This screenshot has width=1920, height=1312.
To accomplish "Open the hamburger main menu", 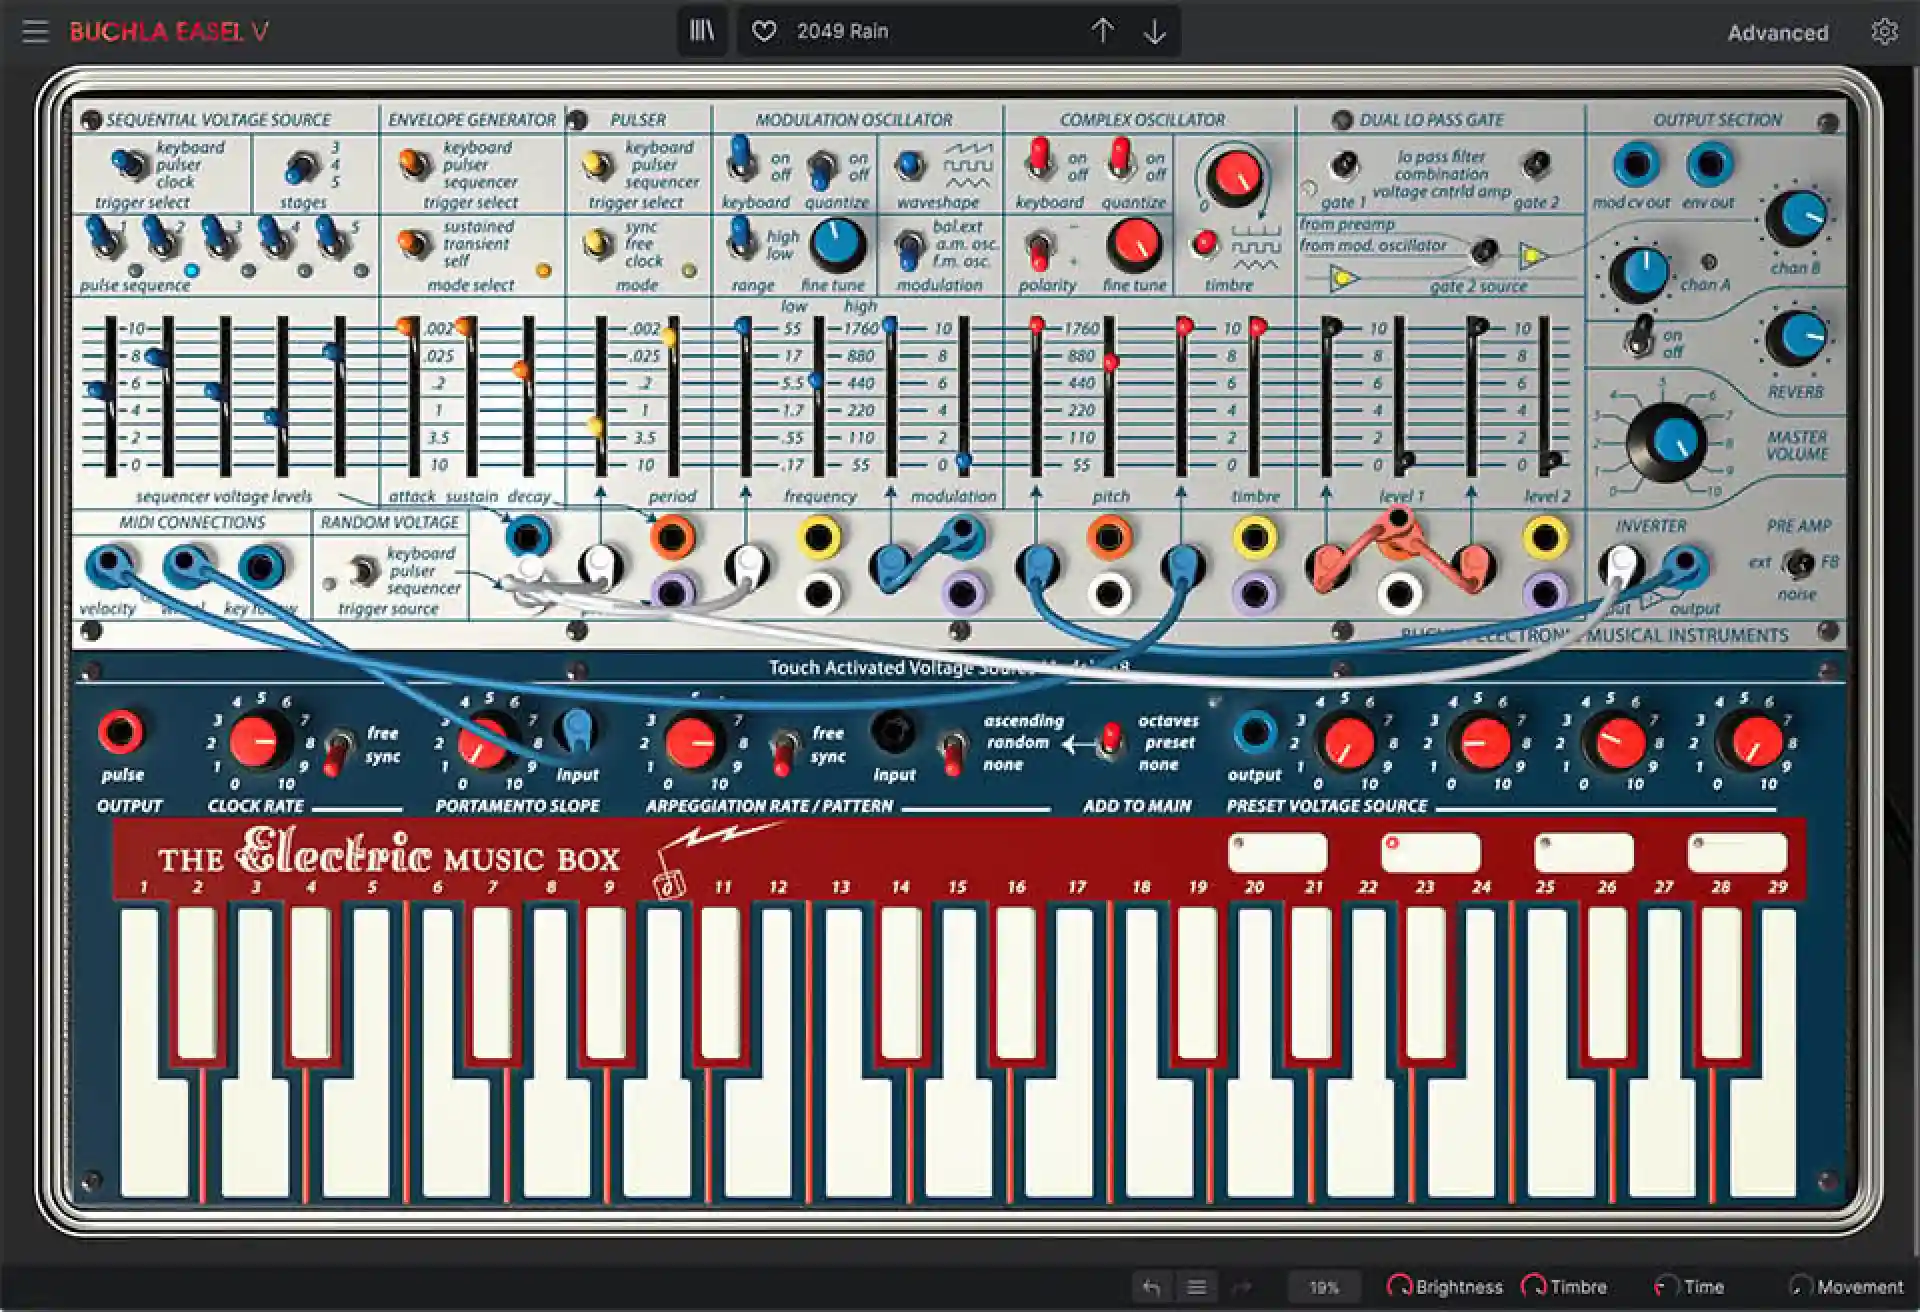I will 36,31.
